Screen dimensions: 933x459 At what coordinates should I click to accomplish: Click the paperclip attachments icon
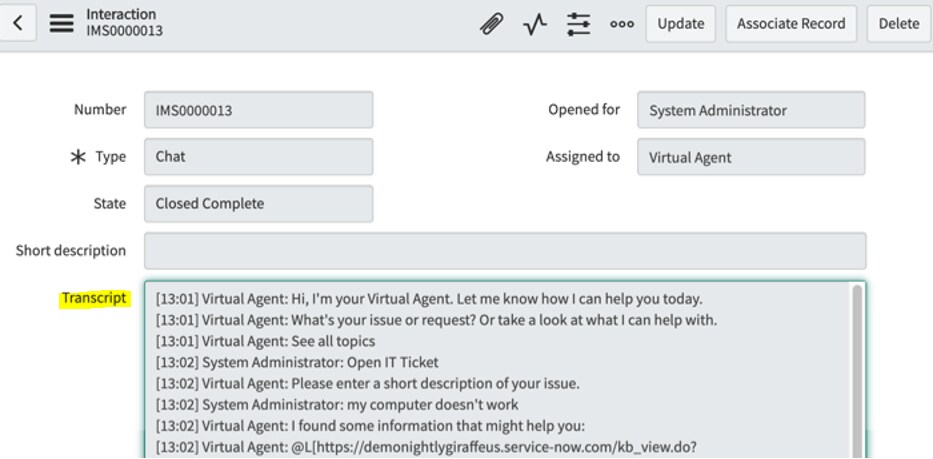(x=491, y=24)
